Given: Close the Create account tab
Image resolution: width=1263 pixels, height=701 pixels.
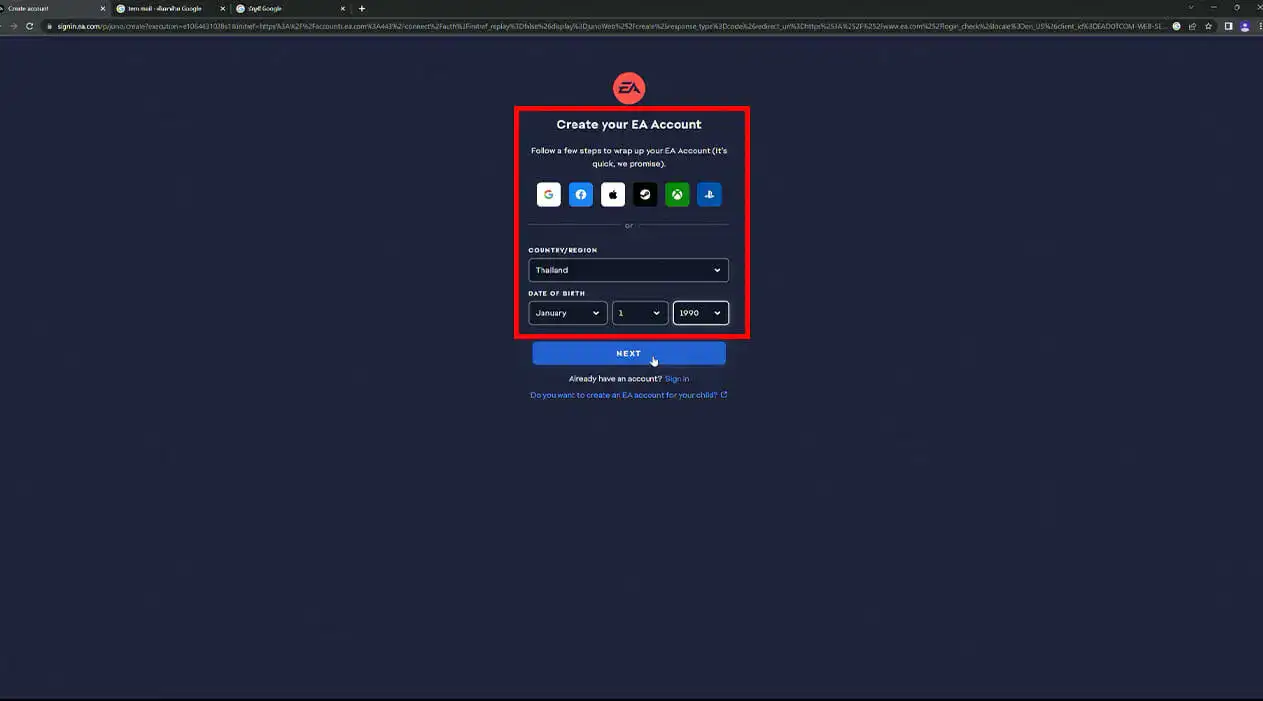Looking at the screenshot, I should [x=102, y=8].
